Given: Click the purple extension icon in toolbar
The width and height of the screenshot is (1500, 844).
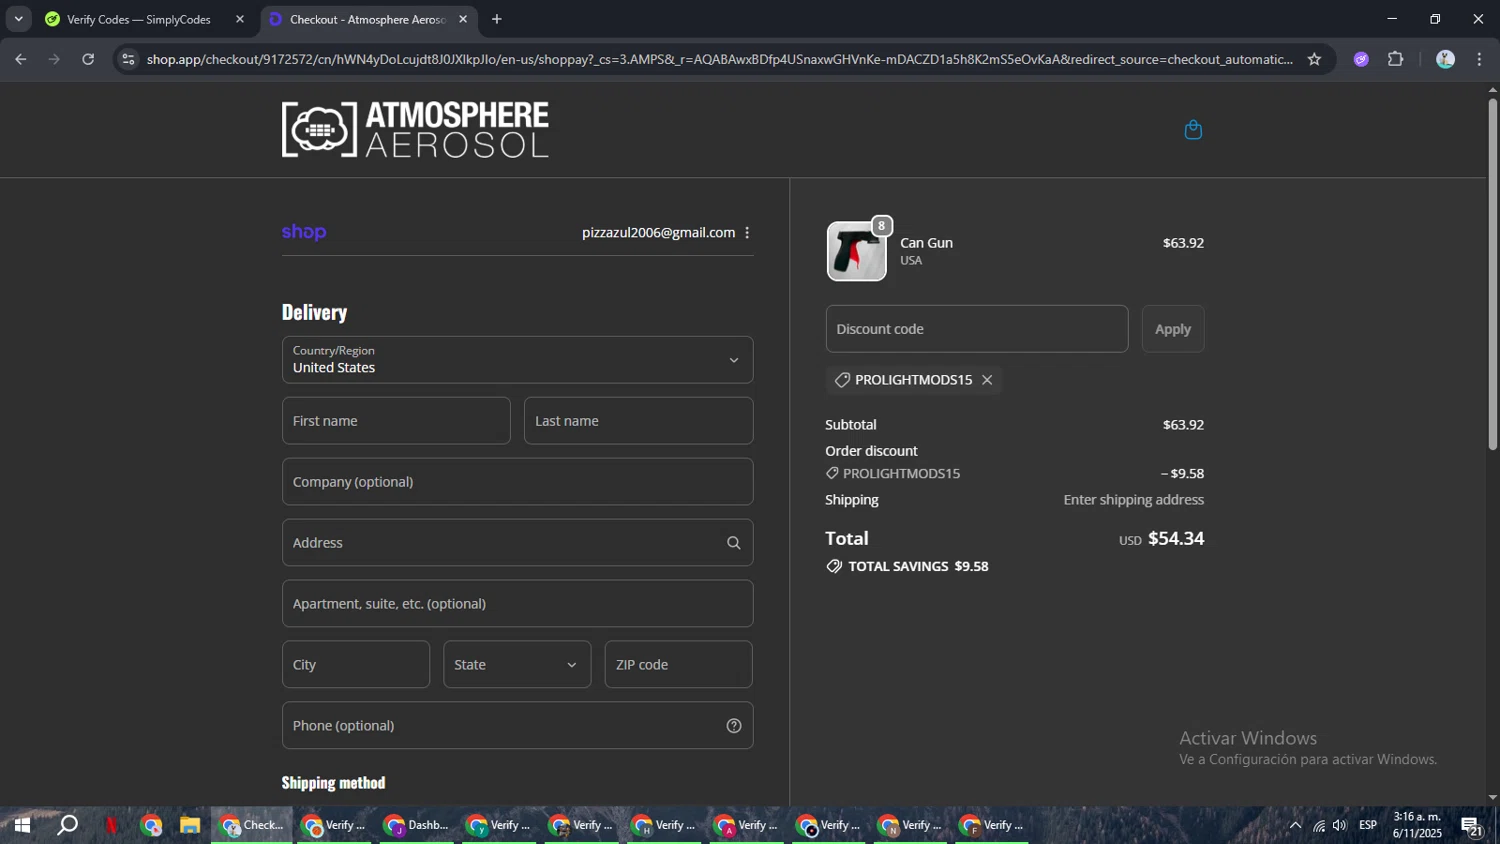Looking at the screenshot, I should (1361, 59).
